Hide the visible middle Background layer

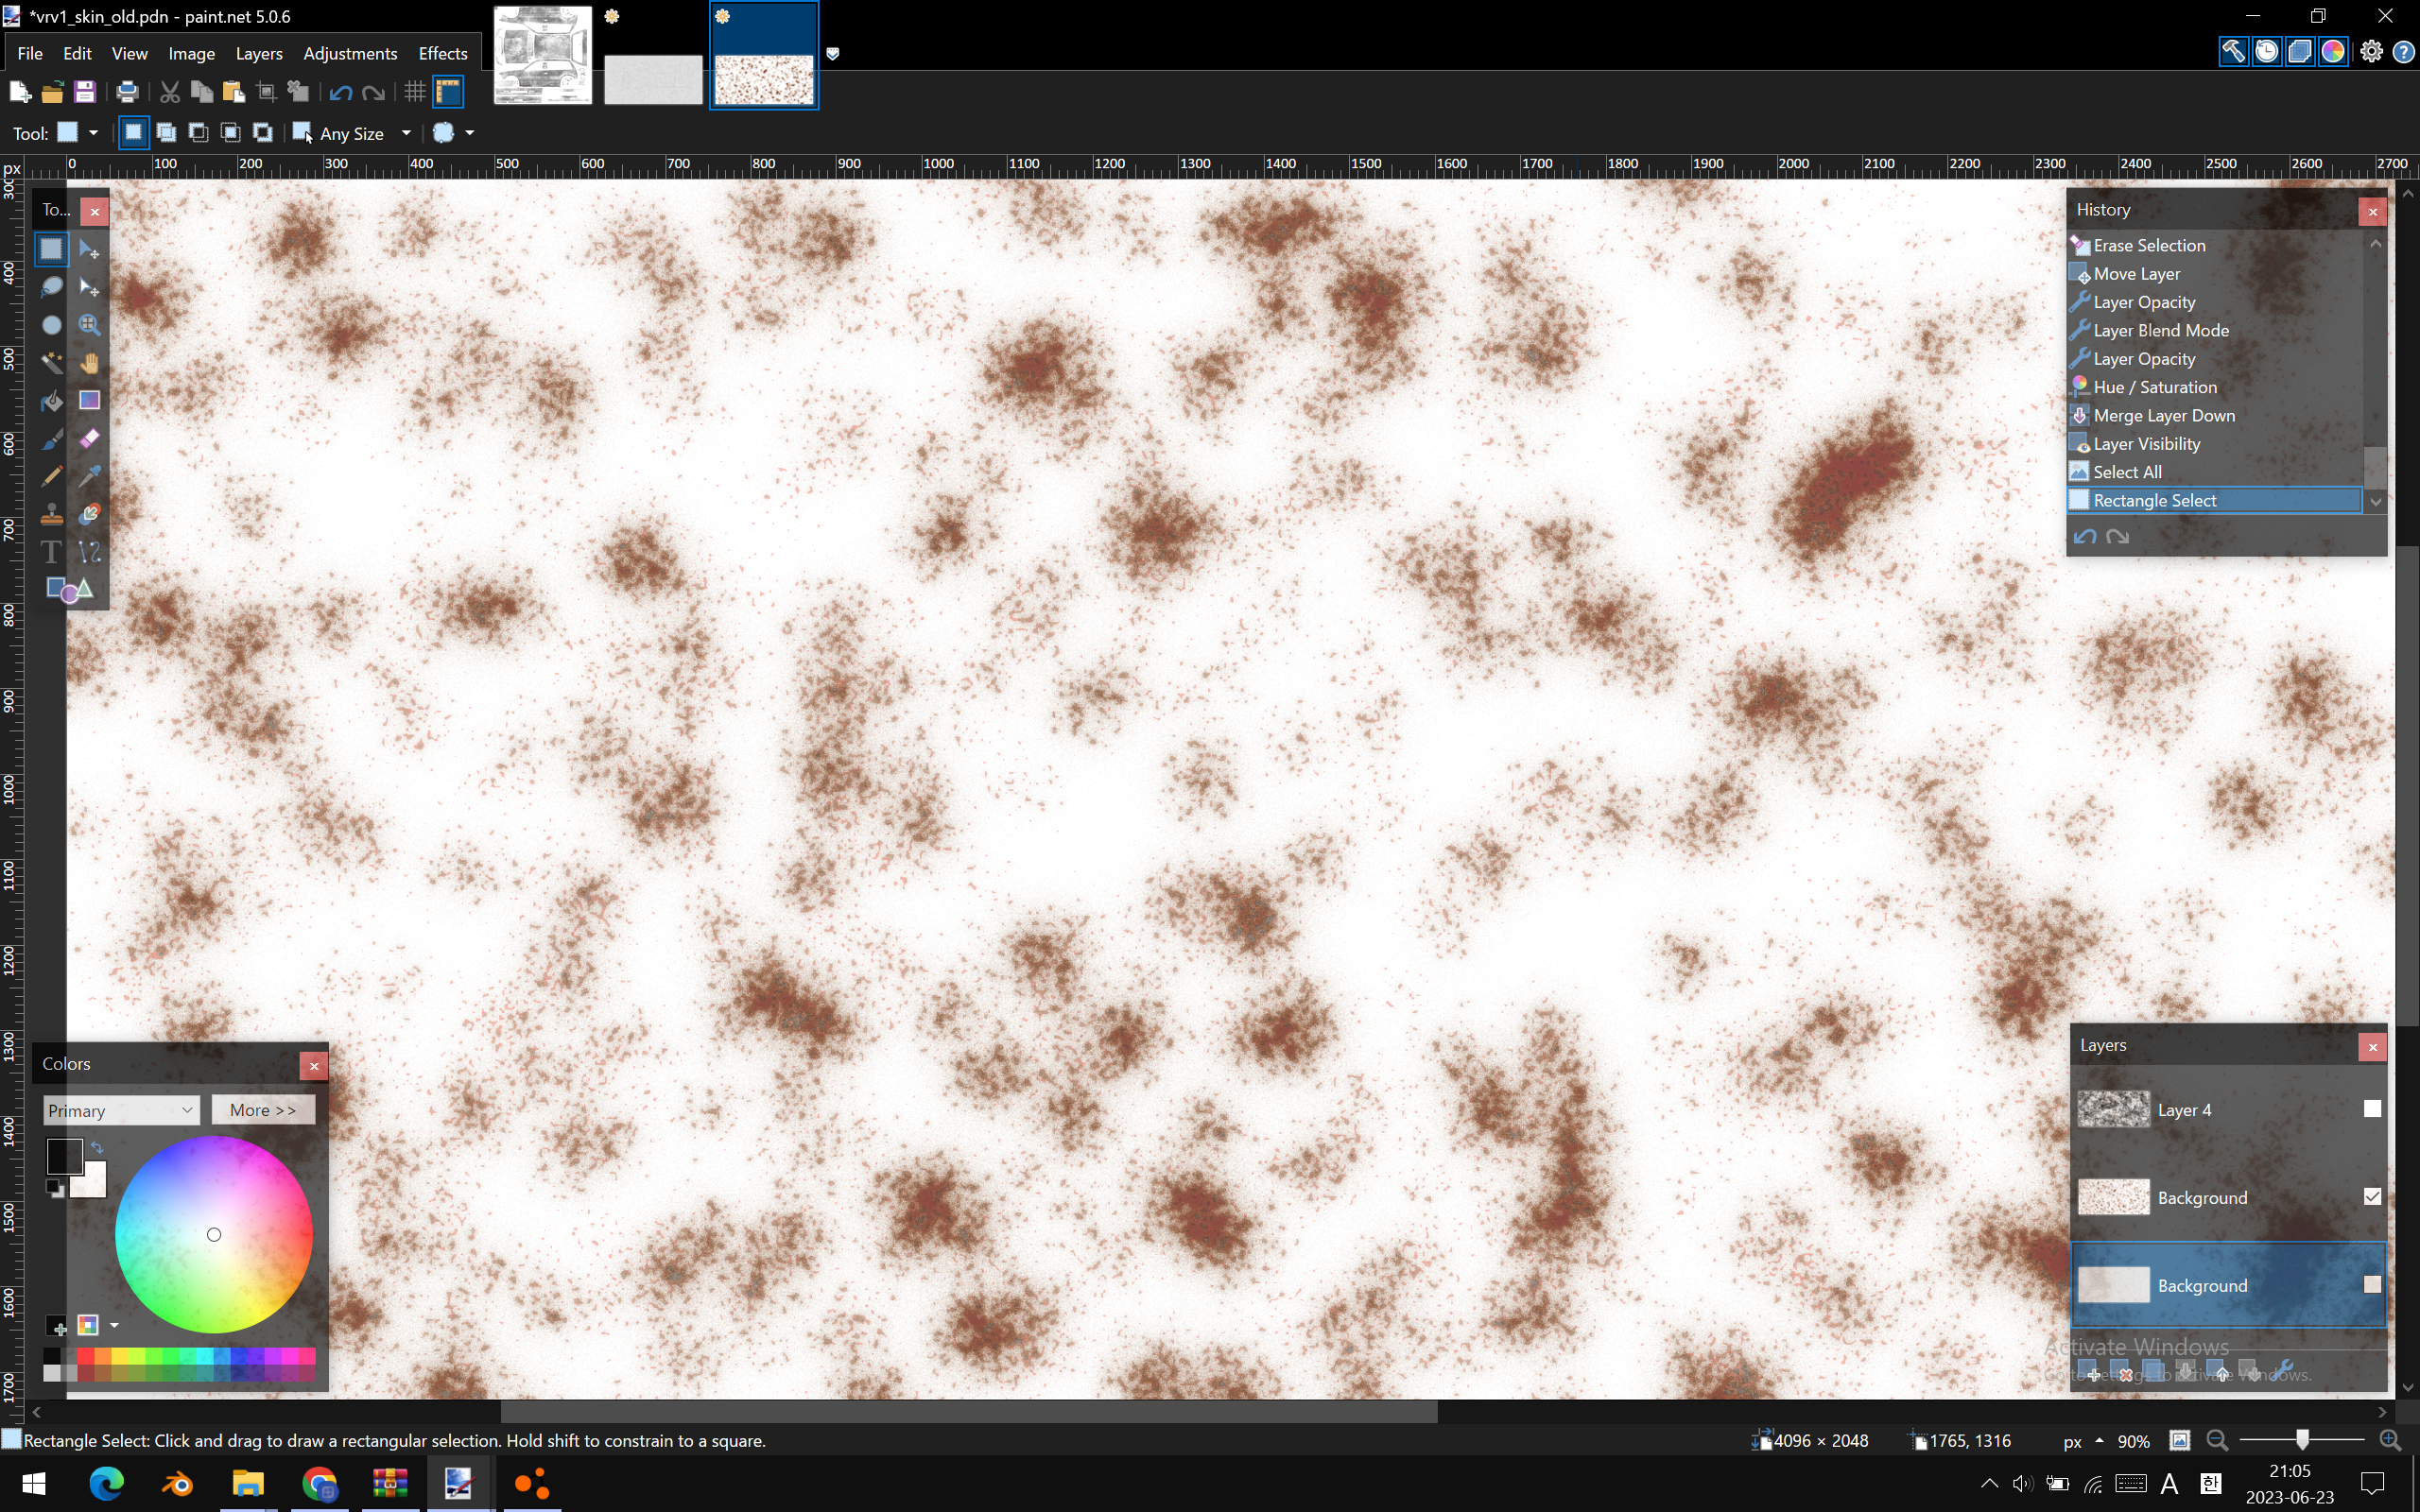pos(2371,1197)
